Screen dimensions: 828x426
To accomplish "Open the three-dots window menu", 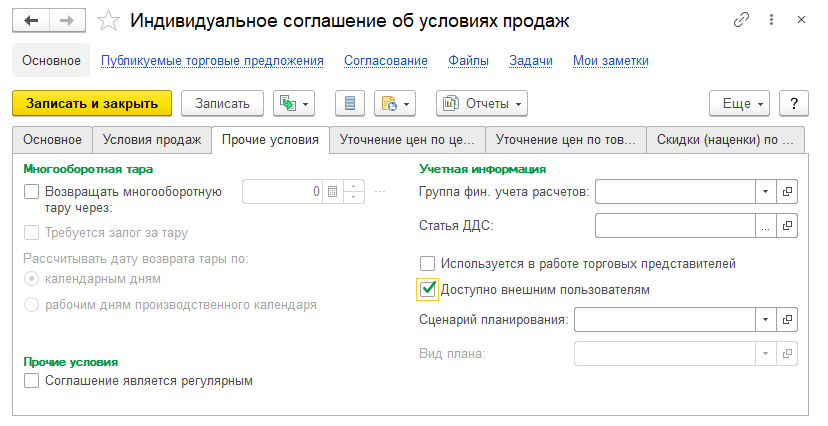I will (x=772, y=20).
